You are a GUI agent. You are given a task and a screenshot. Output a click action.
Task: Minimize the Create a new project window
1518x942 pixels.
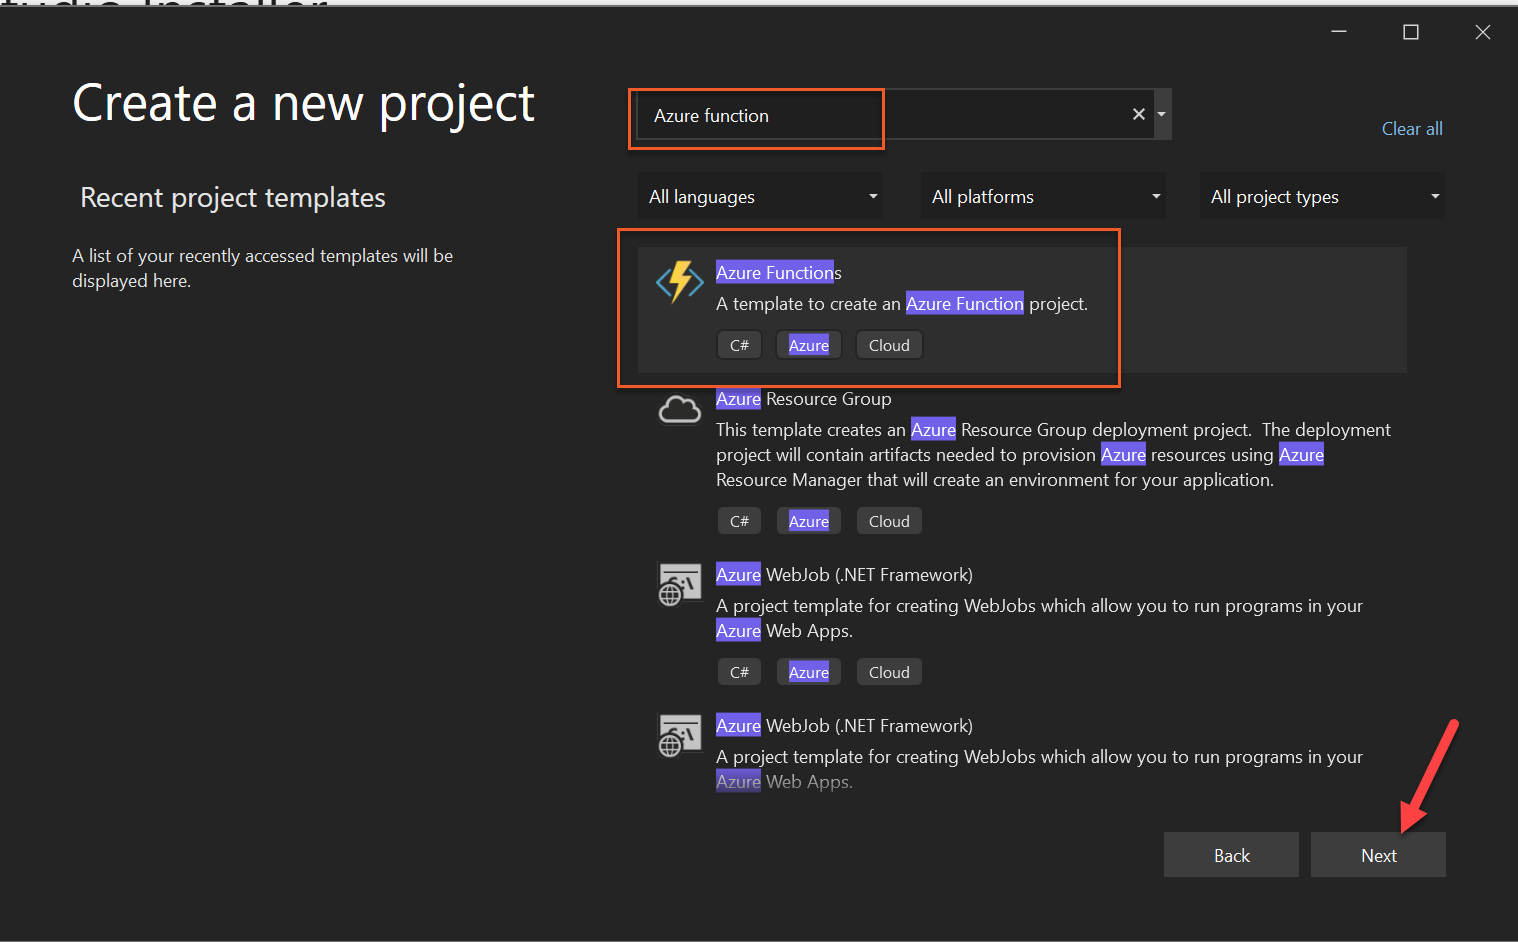tap(1339, 32)
